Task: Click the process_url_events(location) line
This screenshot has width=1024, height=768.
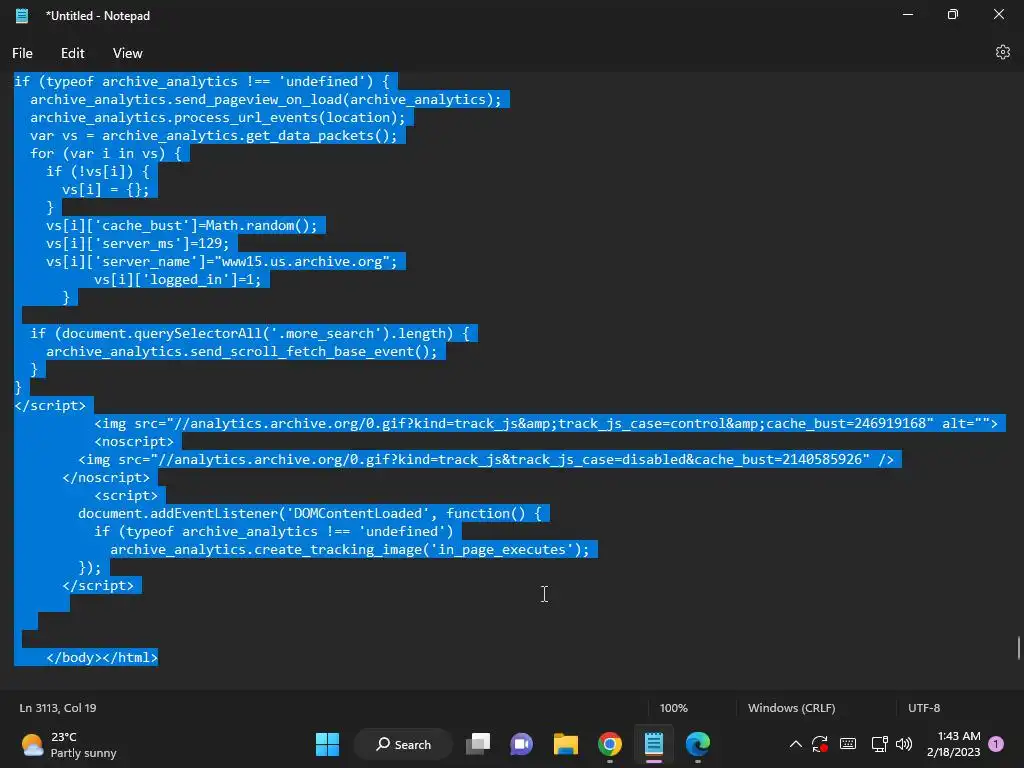Action: [217, 117]
